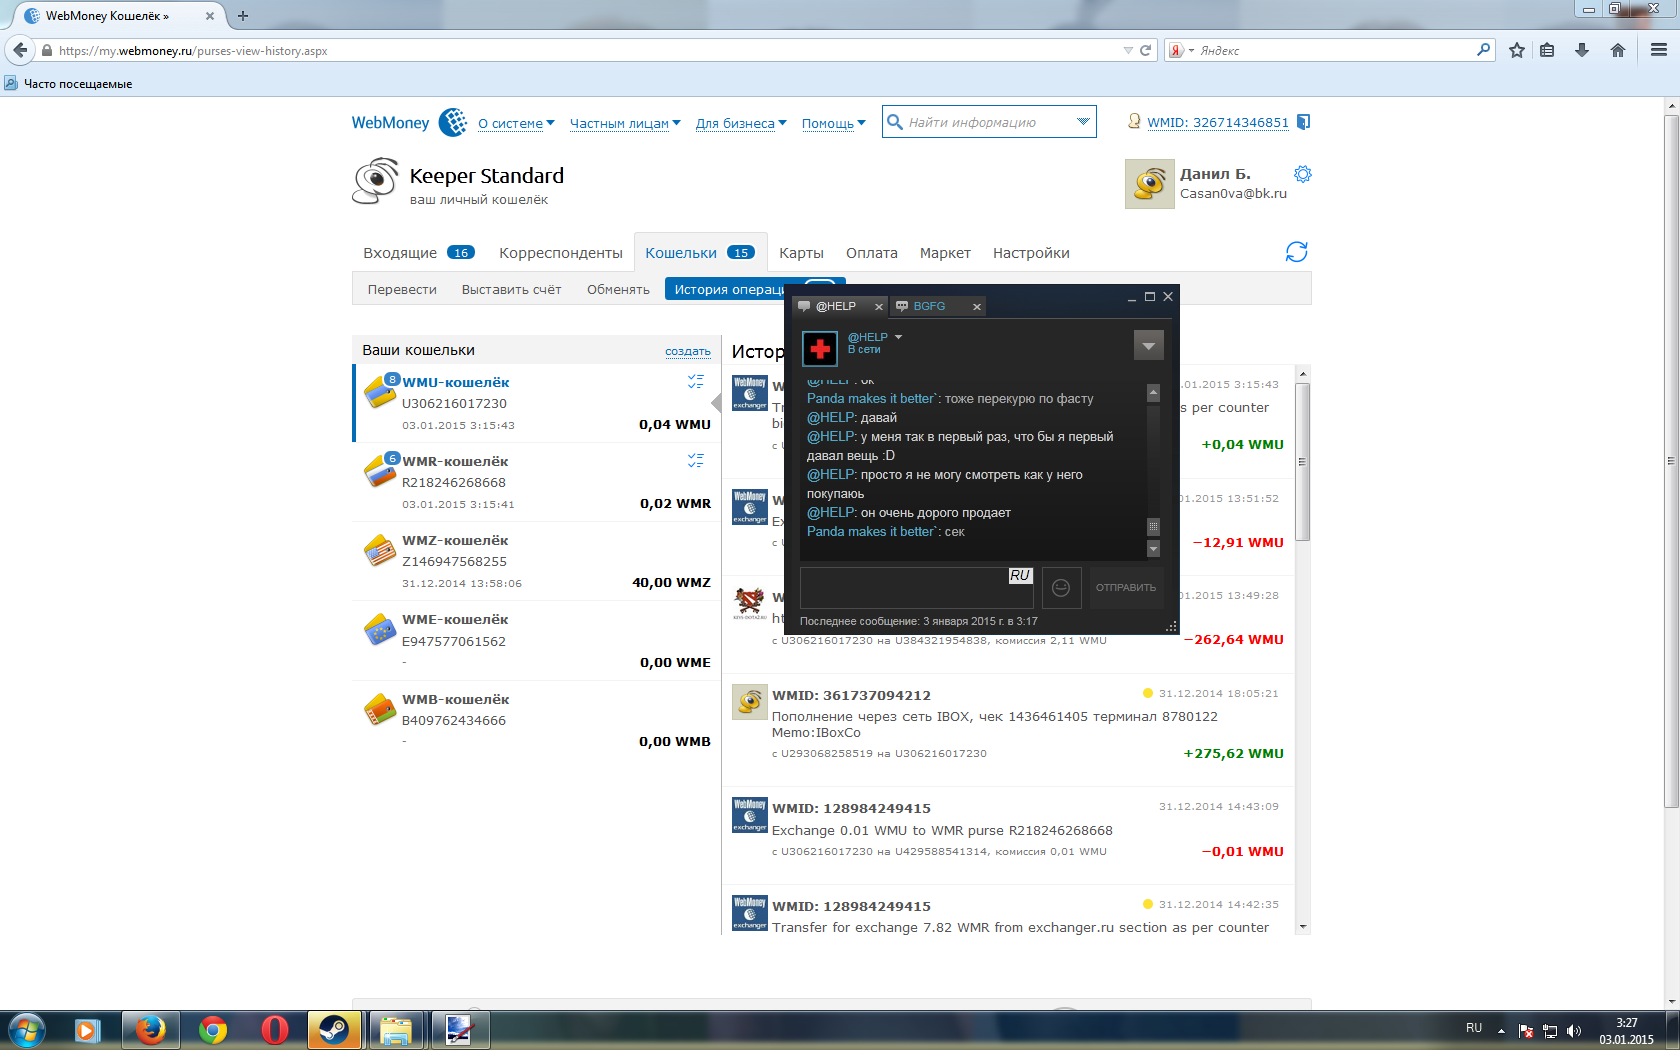Click the chat message input field
The image size is (1680, 1050).
coord(917,588)
